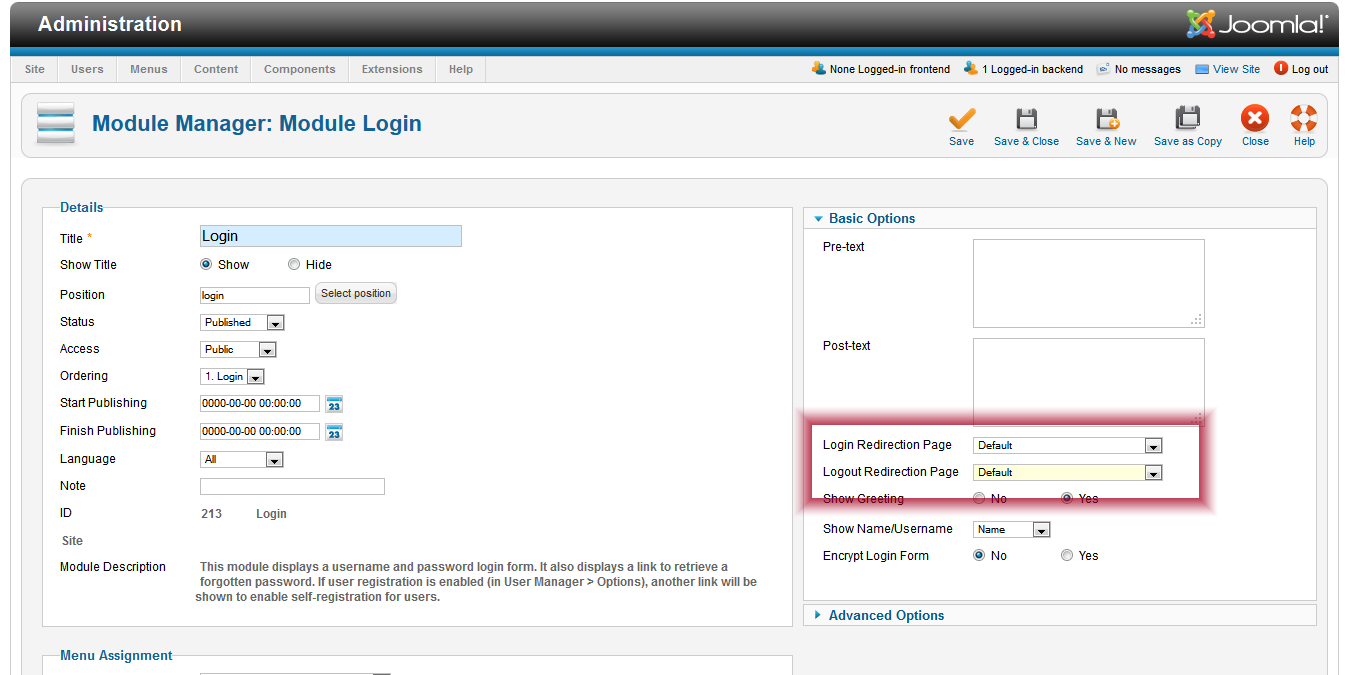The image size is (1349, 675).
Task: Click the Note input field
Action: [x=292, y=487]
